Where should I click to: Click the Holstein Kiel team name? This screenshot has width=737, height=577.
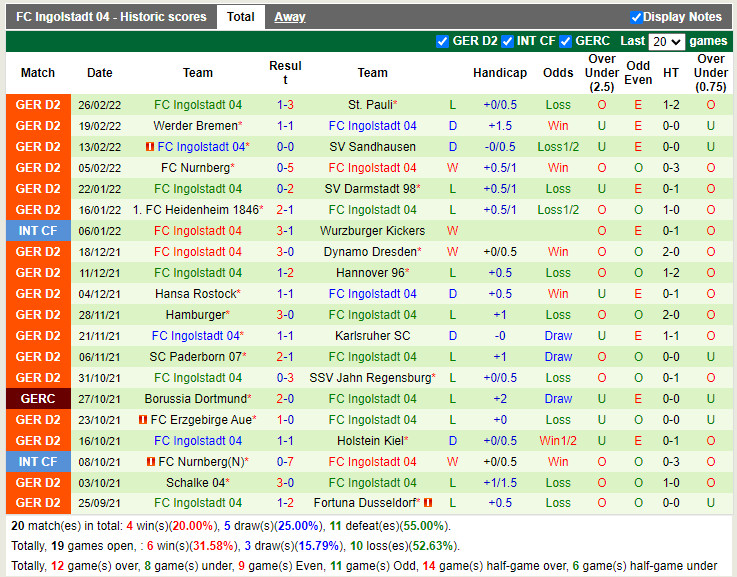370,441
